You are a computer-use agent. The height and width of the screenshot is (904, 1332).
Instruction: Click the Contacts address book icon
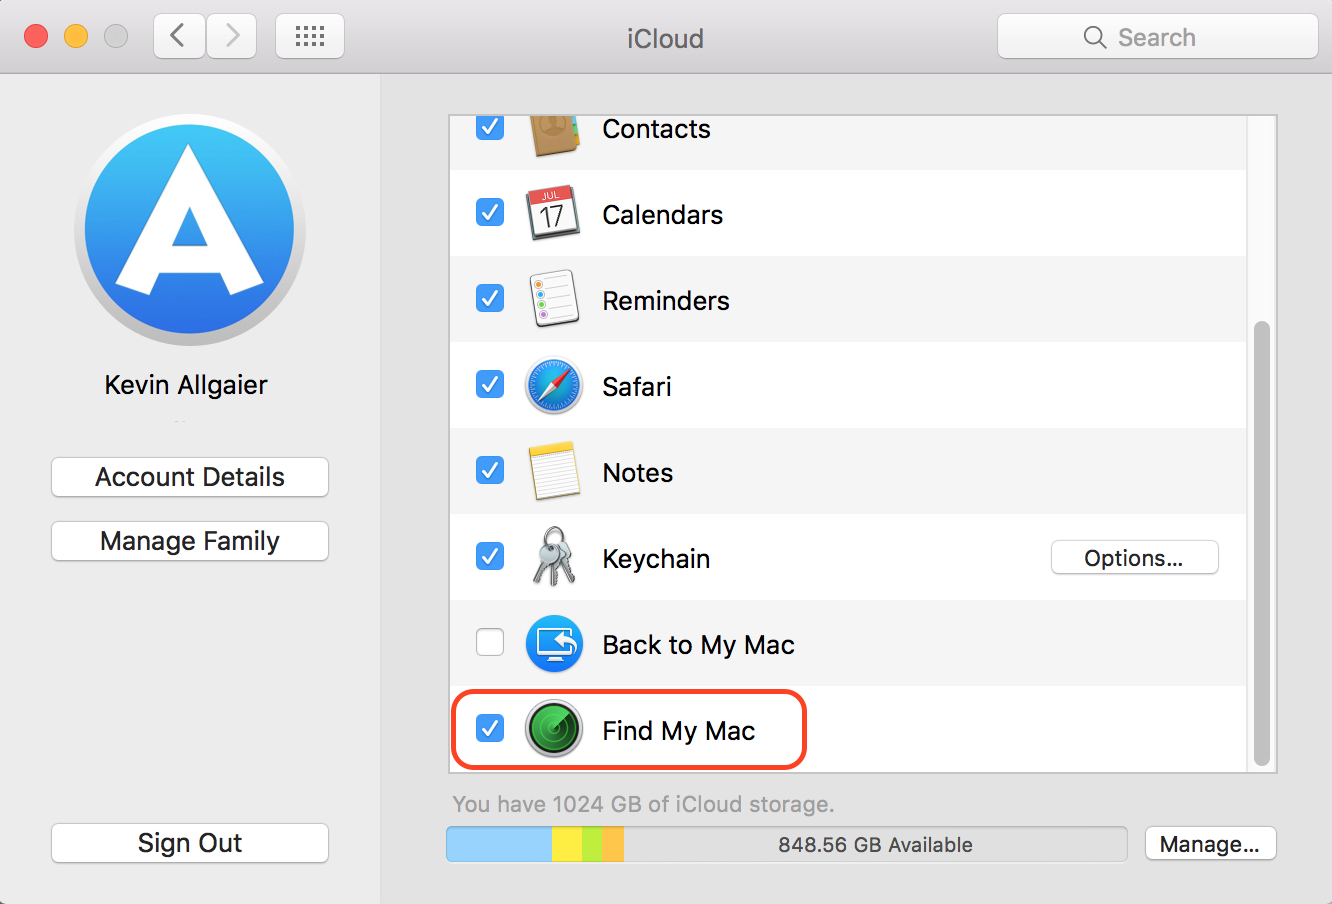tap(554, 136)
